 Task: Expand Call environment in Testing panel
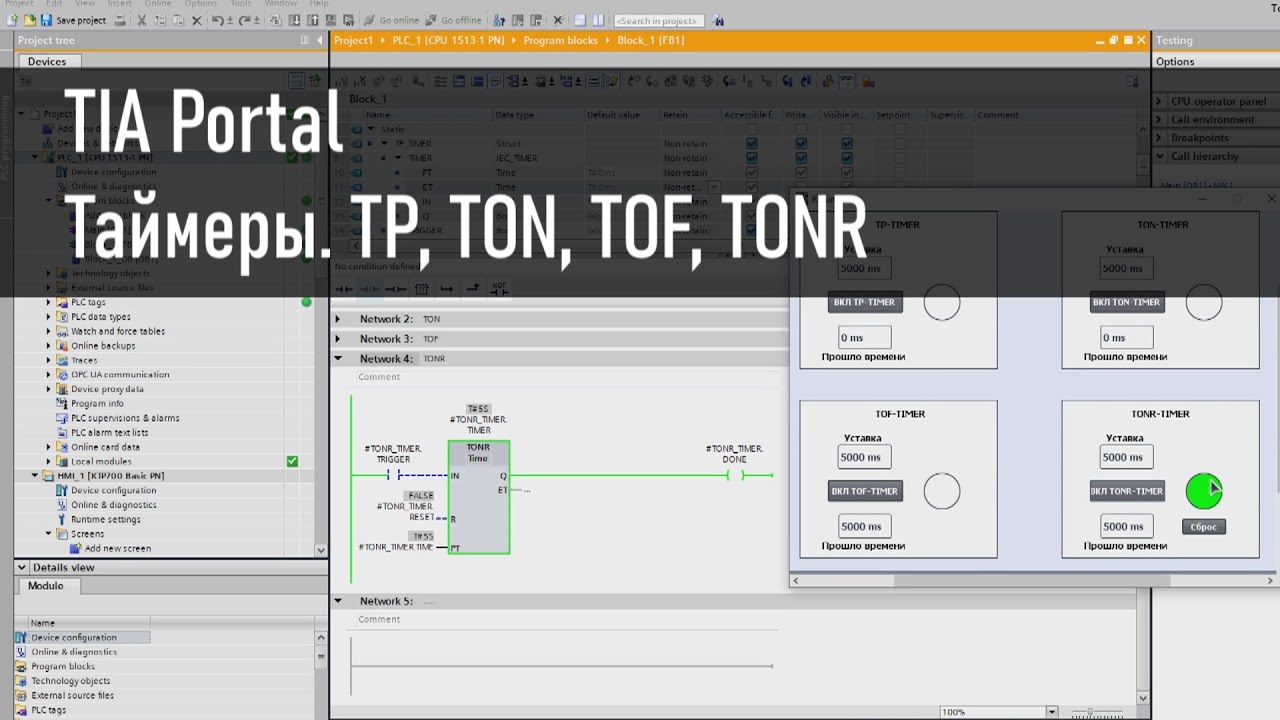(1159, 120)
